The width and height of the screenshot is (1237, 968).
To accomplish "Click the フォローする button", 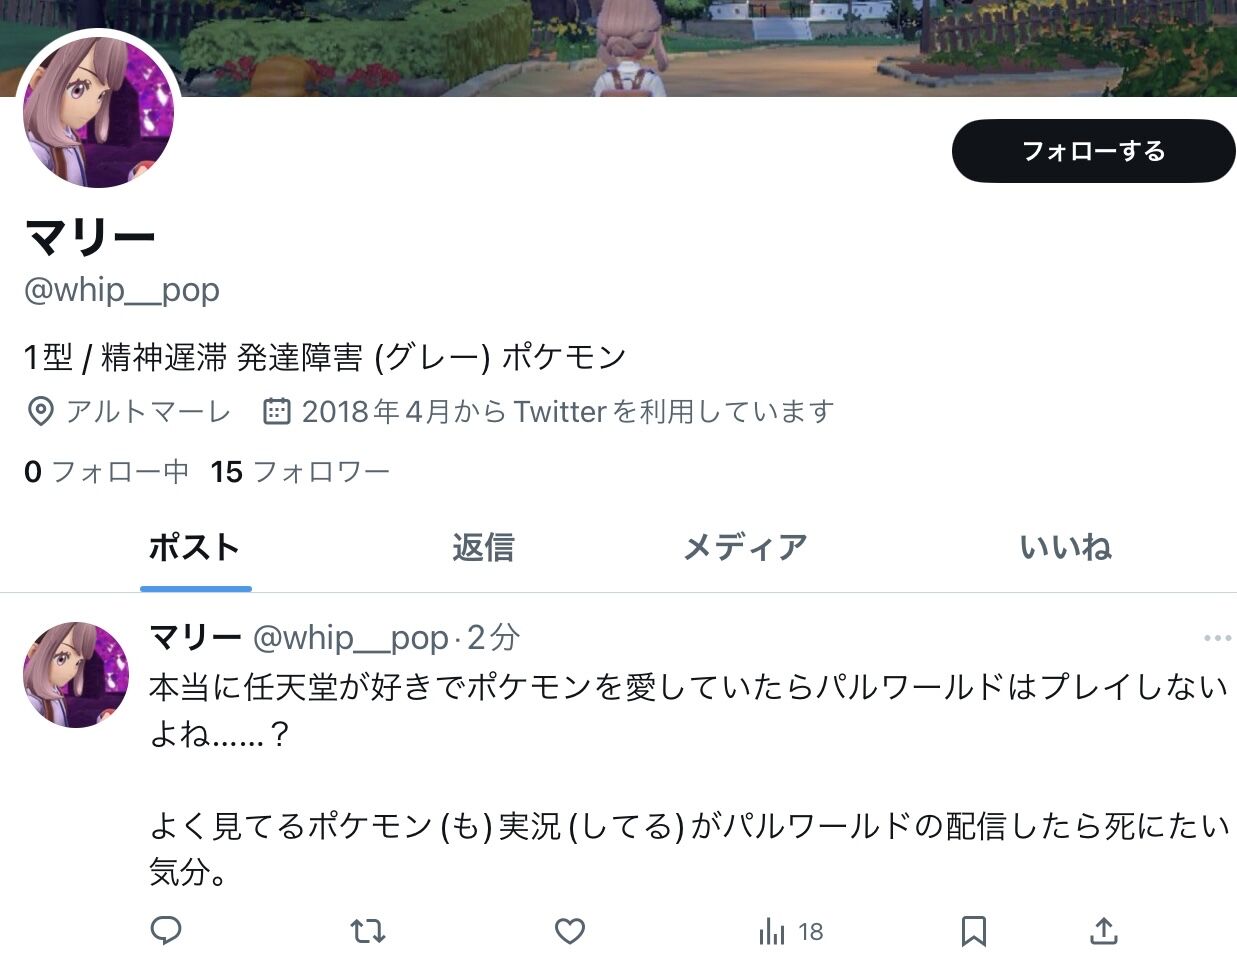I will [x=1094, y=151].
